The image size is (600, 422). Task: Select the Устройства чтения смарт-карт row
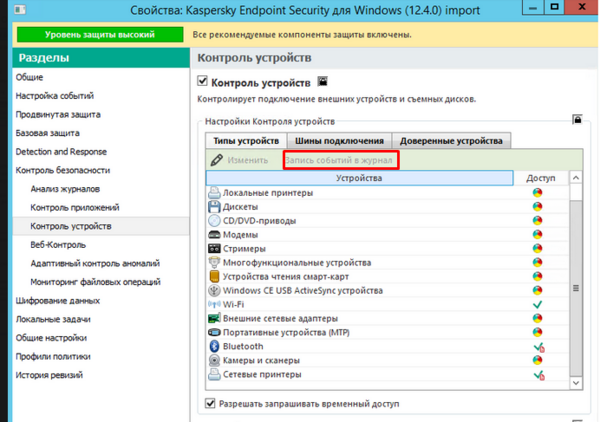[388, 276]
